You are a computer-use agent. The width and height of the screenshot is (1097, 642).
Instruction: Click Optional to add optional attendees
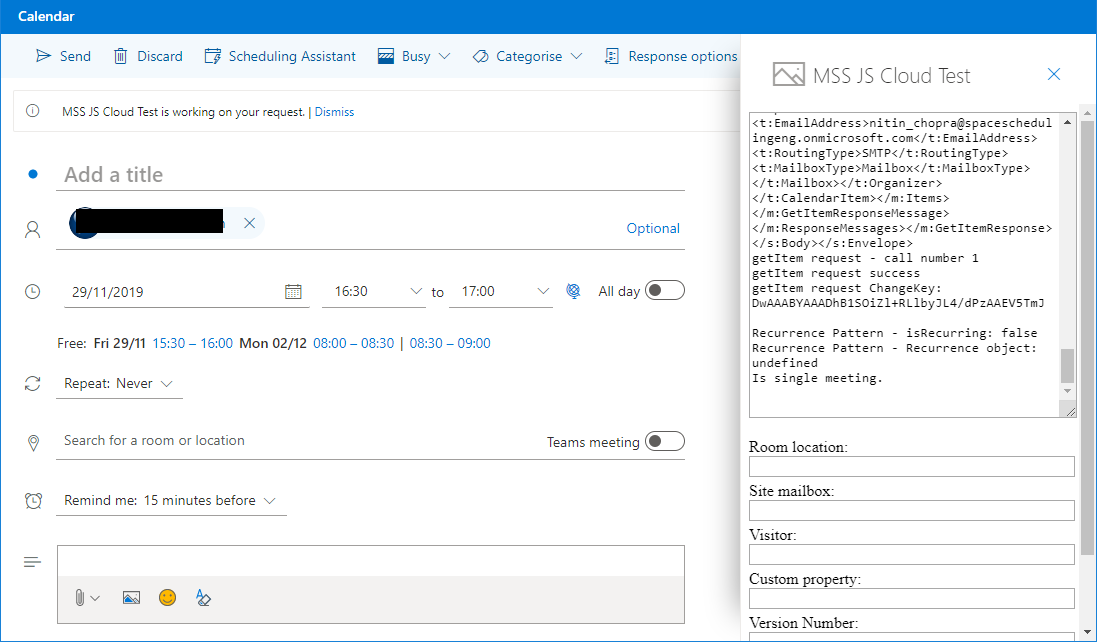[x=652, y=228]
